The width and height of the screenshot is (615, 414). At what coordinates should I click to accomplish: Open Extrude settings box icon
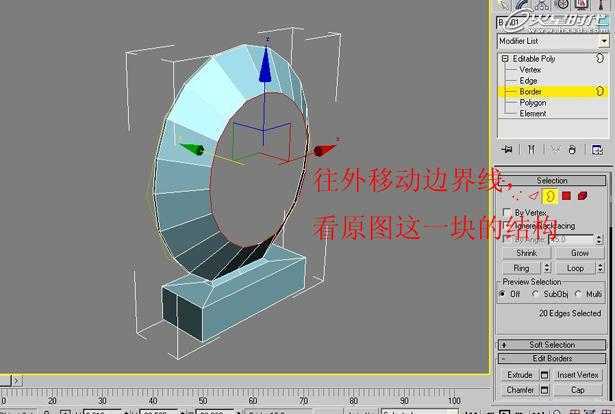click(544, 375)
